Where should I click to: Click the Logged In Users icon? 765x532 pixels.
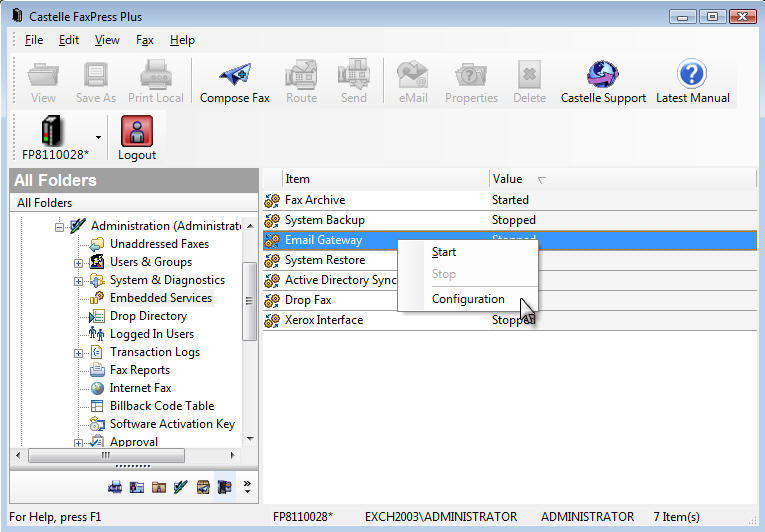click(97, 334)
